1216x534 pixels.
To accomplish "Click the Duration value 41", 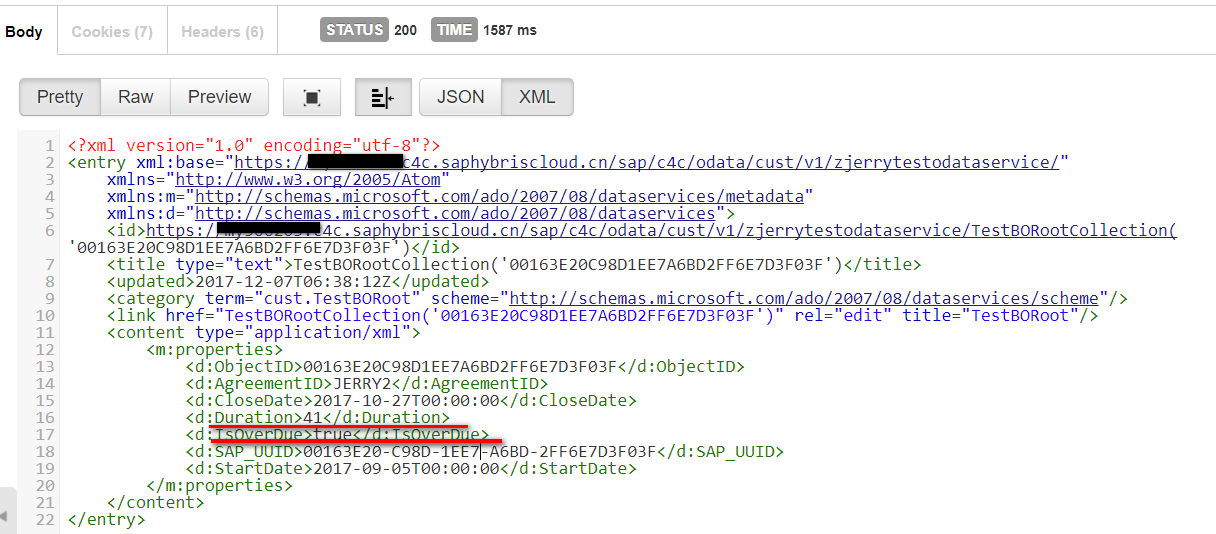I will point(312,418).
